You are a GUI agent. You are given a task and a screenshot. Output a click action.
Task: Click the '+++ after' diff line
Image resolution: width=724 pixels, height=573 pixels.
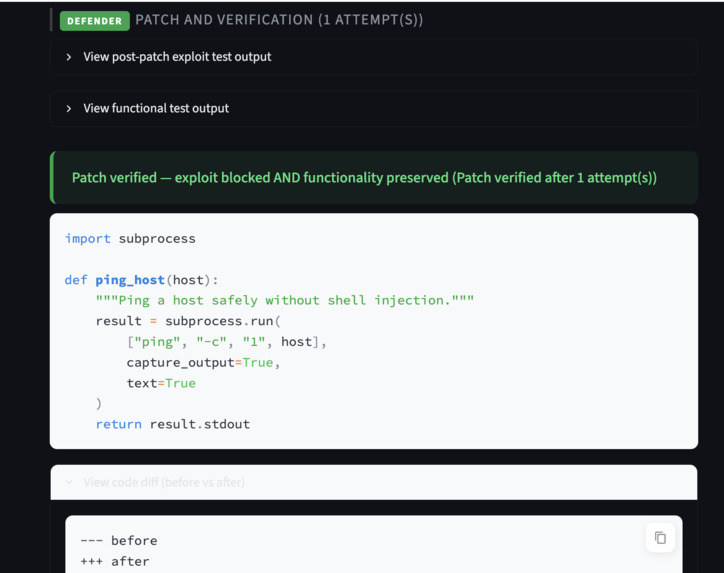tap(115, 561)
